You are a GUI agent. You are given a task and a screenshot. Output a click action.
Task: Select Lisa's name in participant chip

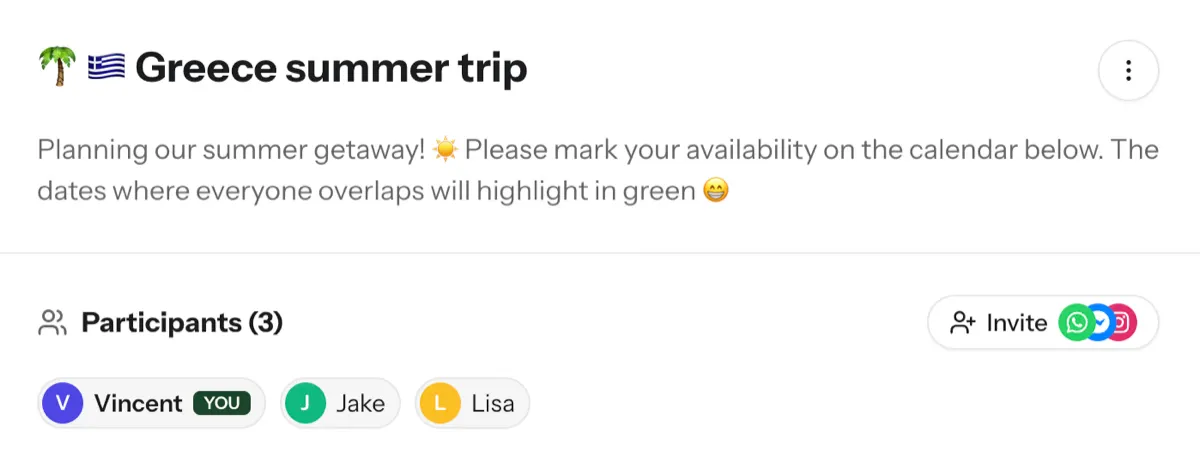coord(492,403)
